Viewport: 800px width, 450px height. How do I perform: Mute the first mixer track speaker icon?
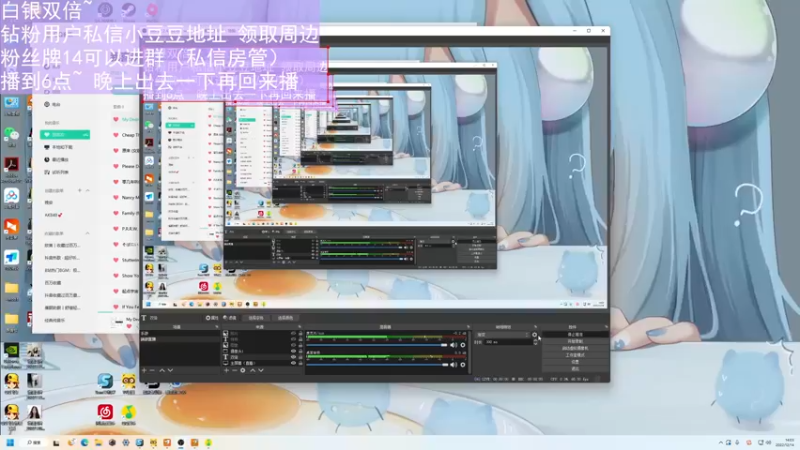click(x=454, y=345)
